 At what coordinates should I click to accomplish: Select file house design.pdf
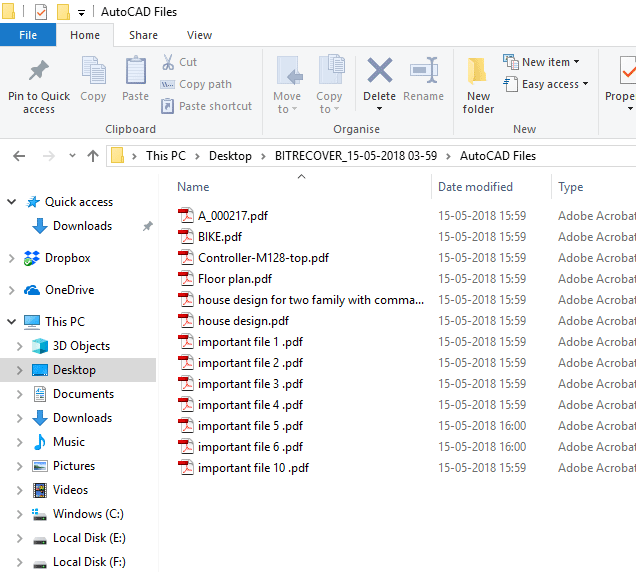pyautogui.click(x=243, y=321)
